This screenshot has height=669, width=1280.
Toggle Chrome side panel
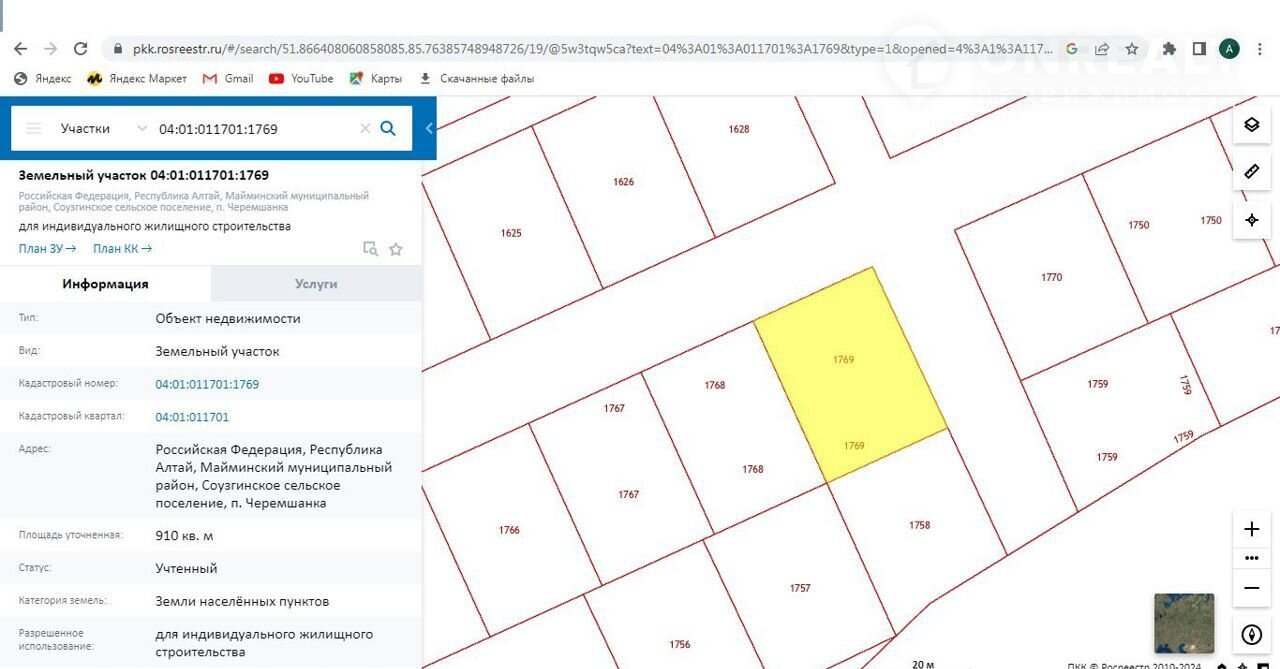tap(1199, 48)
